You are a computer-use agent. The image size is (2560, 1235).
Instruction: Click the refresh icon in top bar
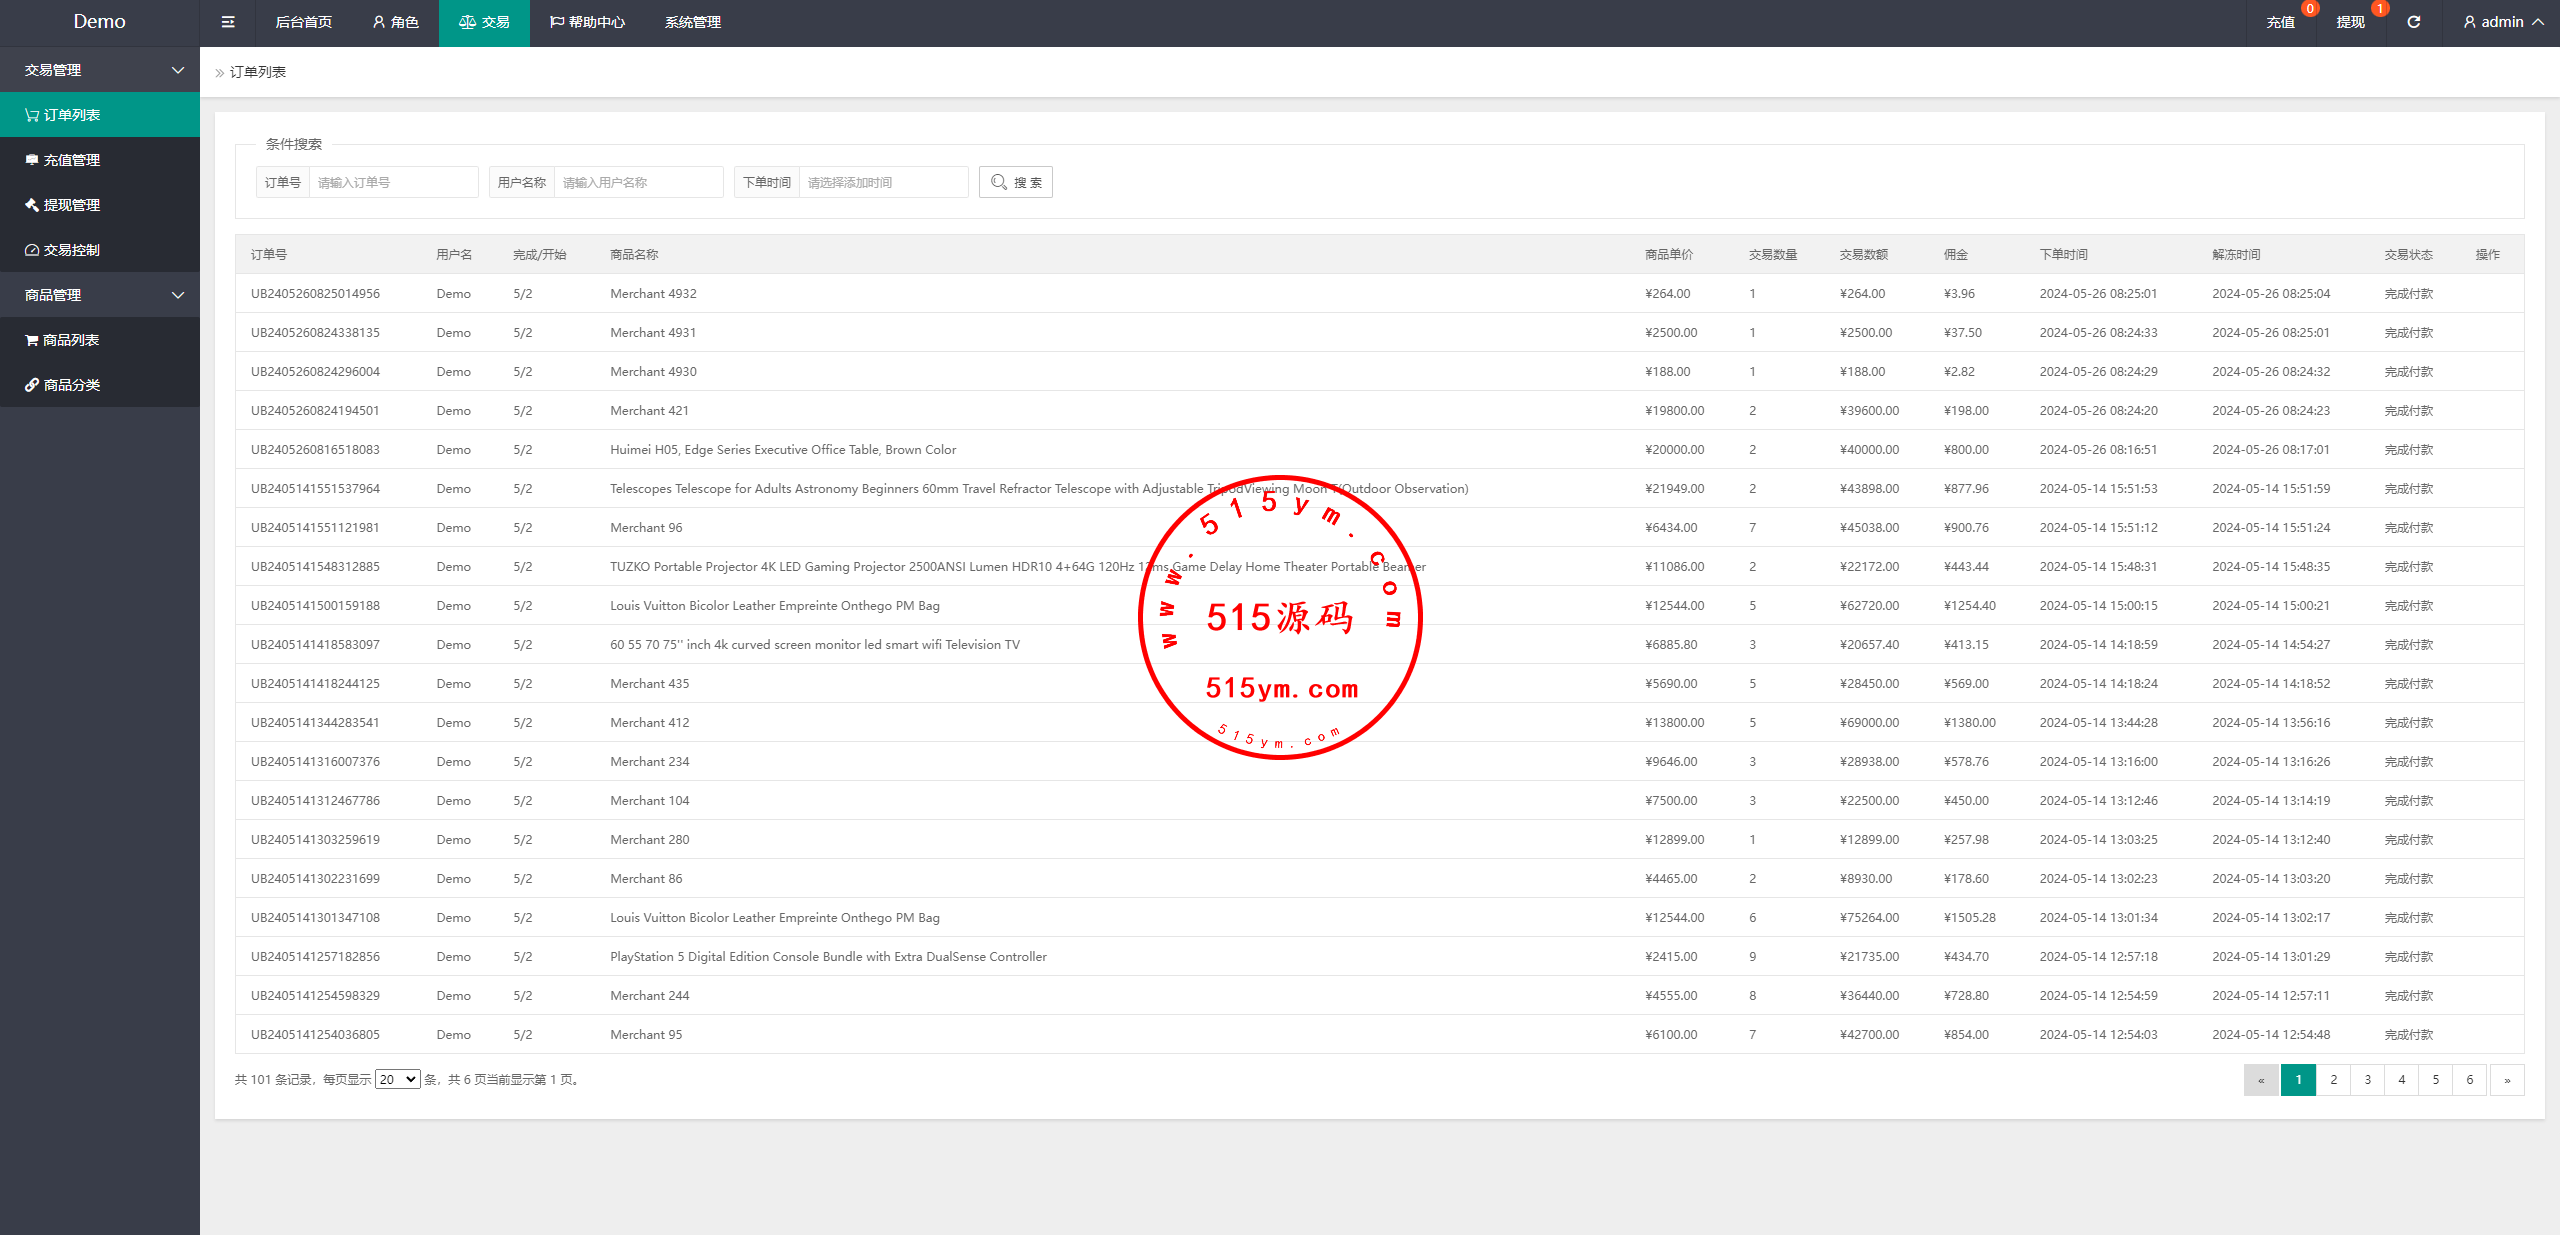(x=2413, y=22)
